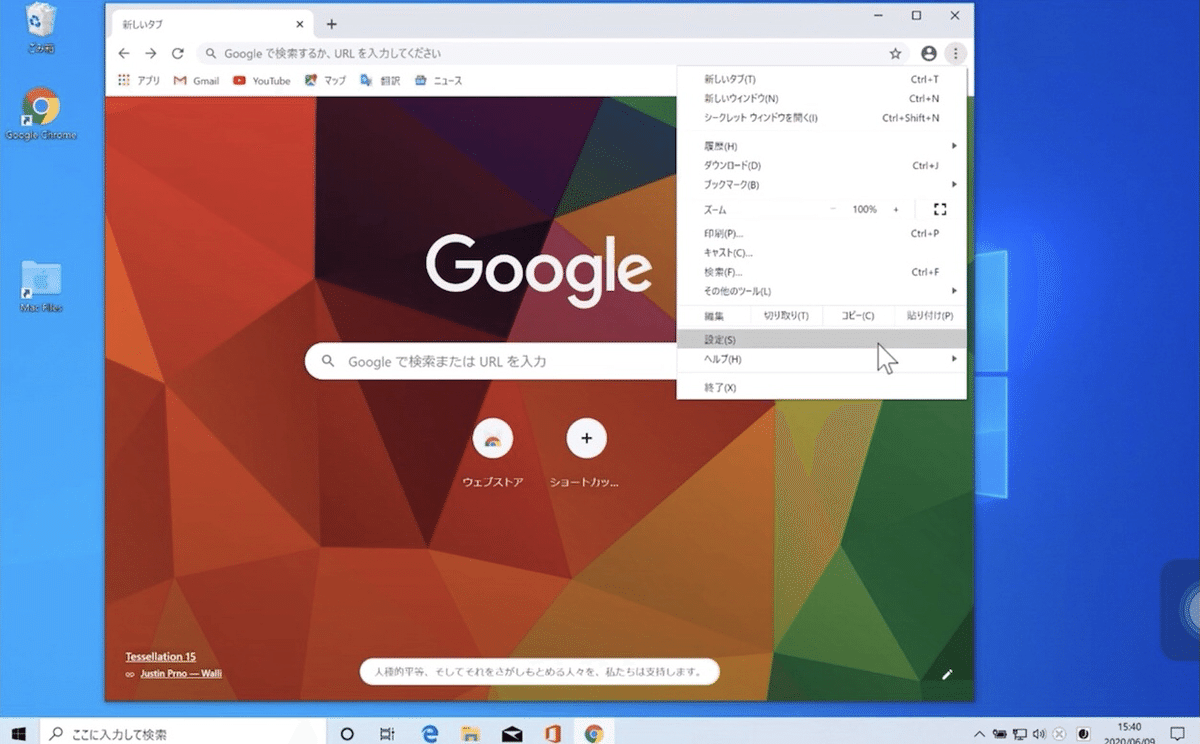Viewport: 1200px width, 744px height.
Task: Open the Mail app on the taskbar
Action: pyautogui.click(x=512, y=733)
